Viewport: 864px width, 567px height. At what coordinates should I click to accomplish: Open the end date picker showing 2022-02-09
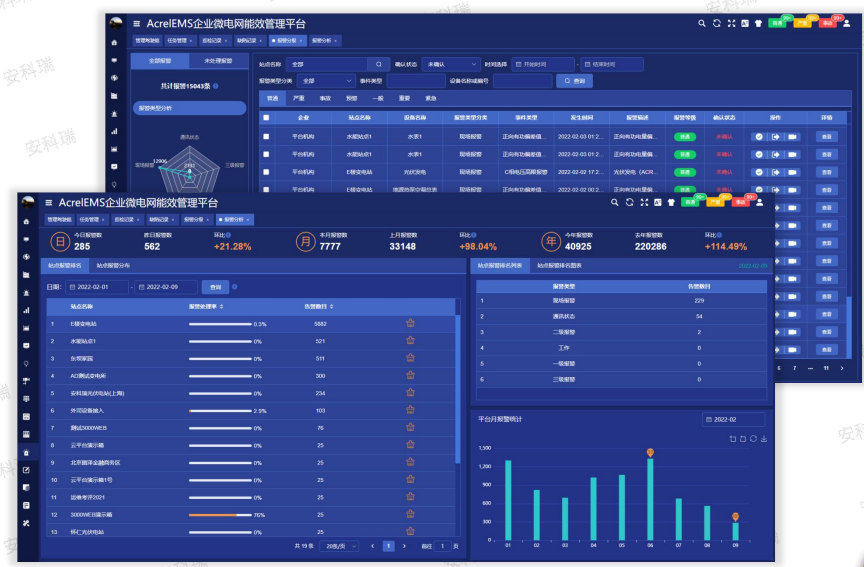166,287
